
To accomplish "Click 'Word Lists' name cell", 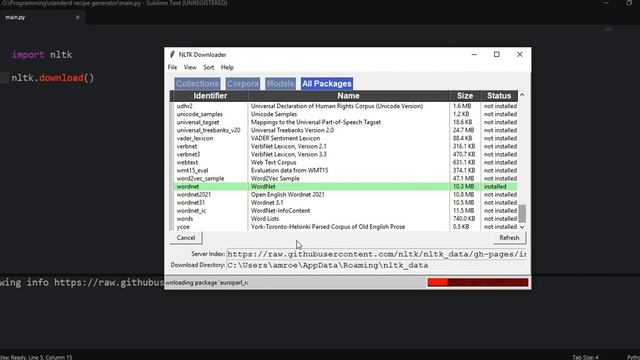I will click(x=265, y=219).
